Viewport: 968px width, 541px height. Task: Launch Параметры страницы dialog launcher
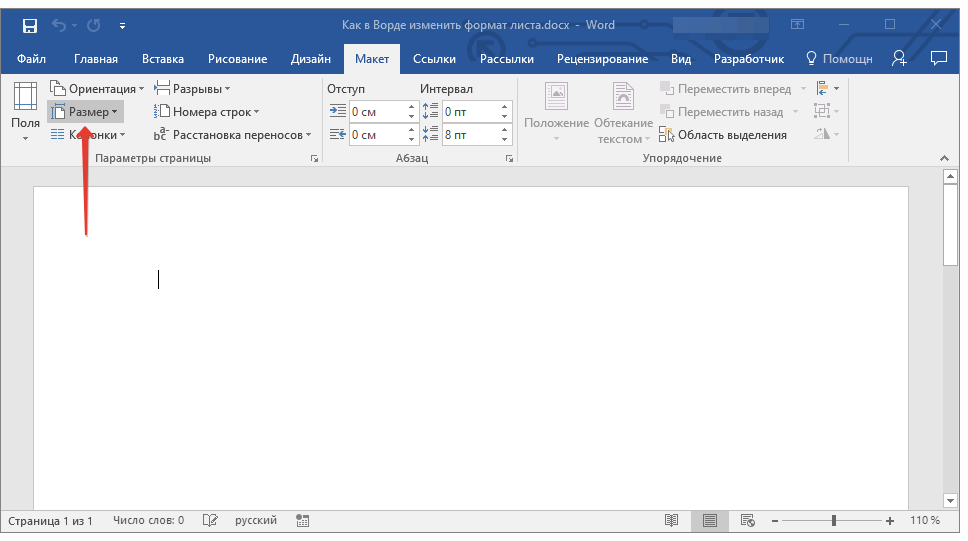tap(314, 159)
